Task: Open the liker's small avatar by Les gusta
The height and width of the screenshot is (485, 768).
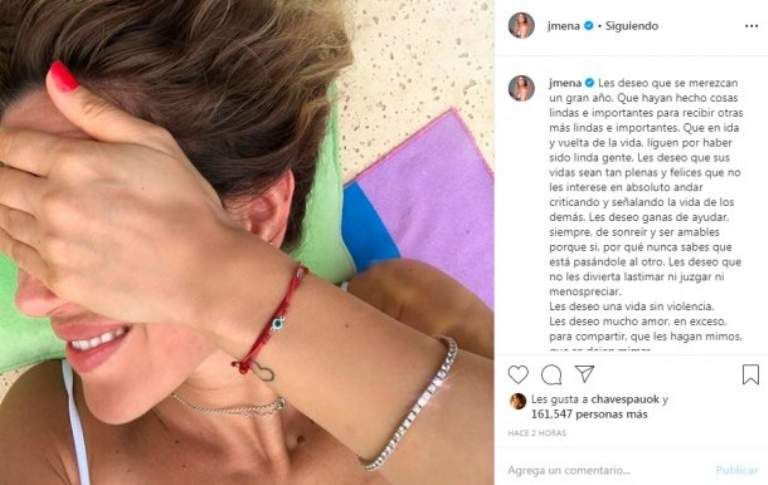Action: click(x=518, y=401)
